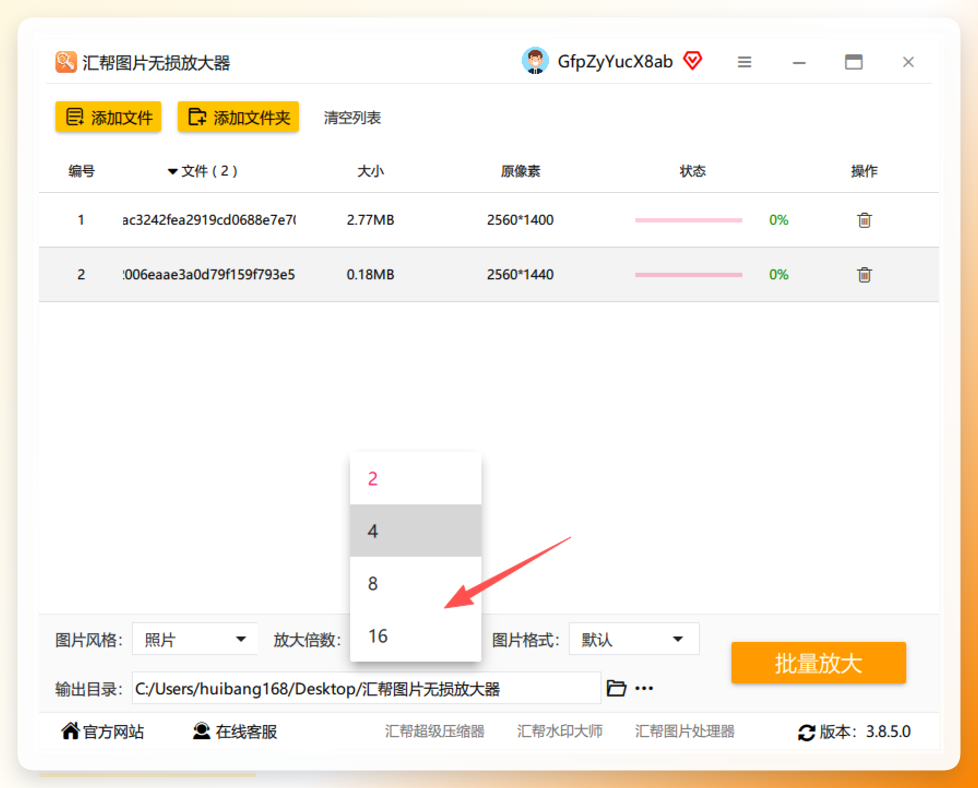Click size cell 2.77MB
This screenshot has width=978, height=788.
click(x=370, y=220)
